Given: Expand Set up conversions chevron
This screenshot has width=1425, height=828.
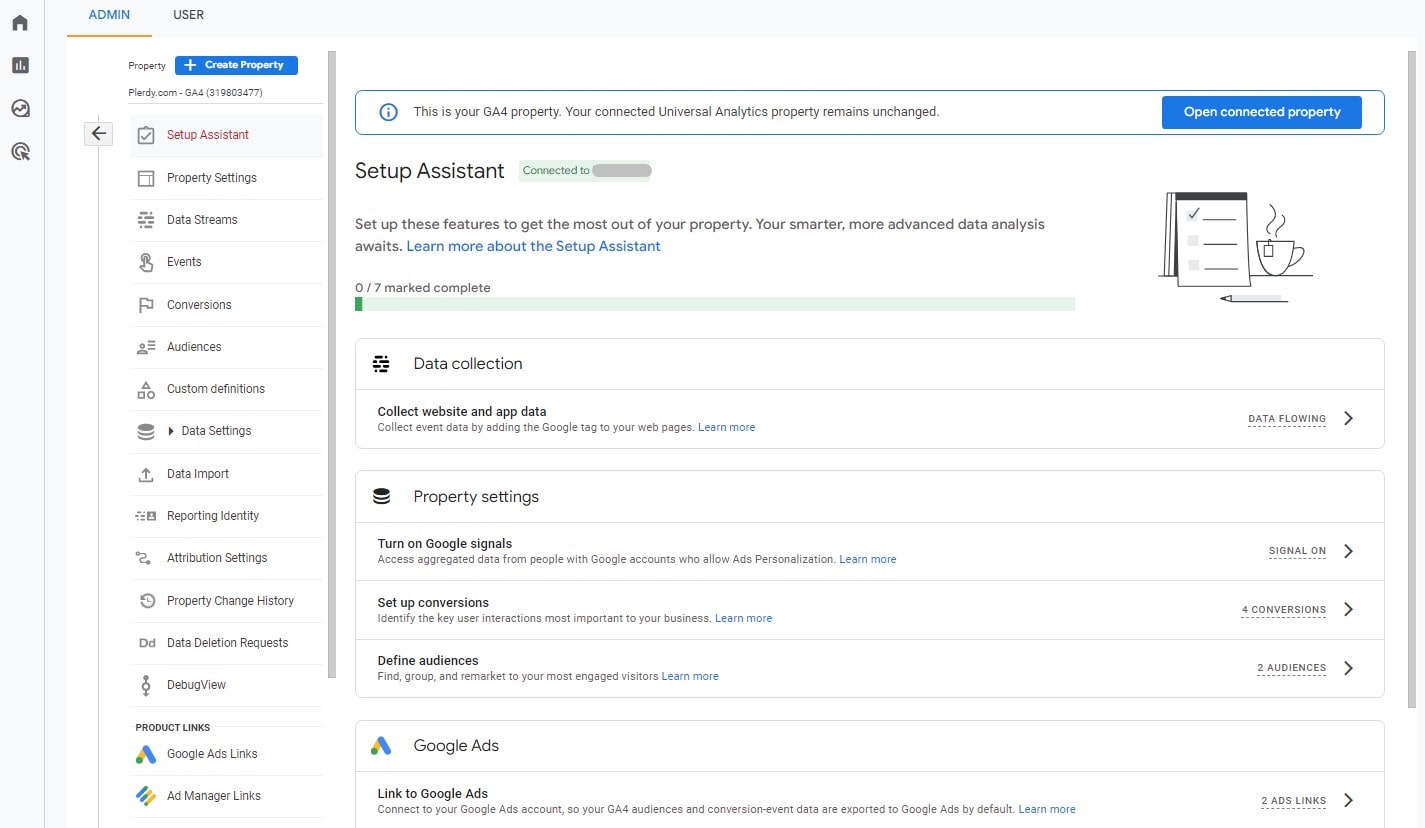Looking at the screenshot, I should coord(1348,609).
